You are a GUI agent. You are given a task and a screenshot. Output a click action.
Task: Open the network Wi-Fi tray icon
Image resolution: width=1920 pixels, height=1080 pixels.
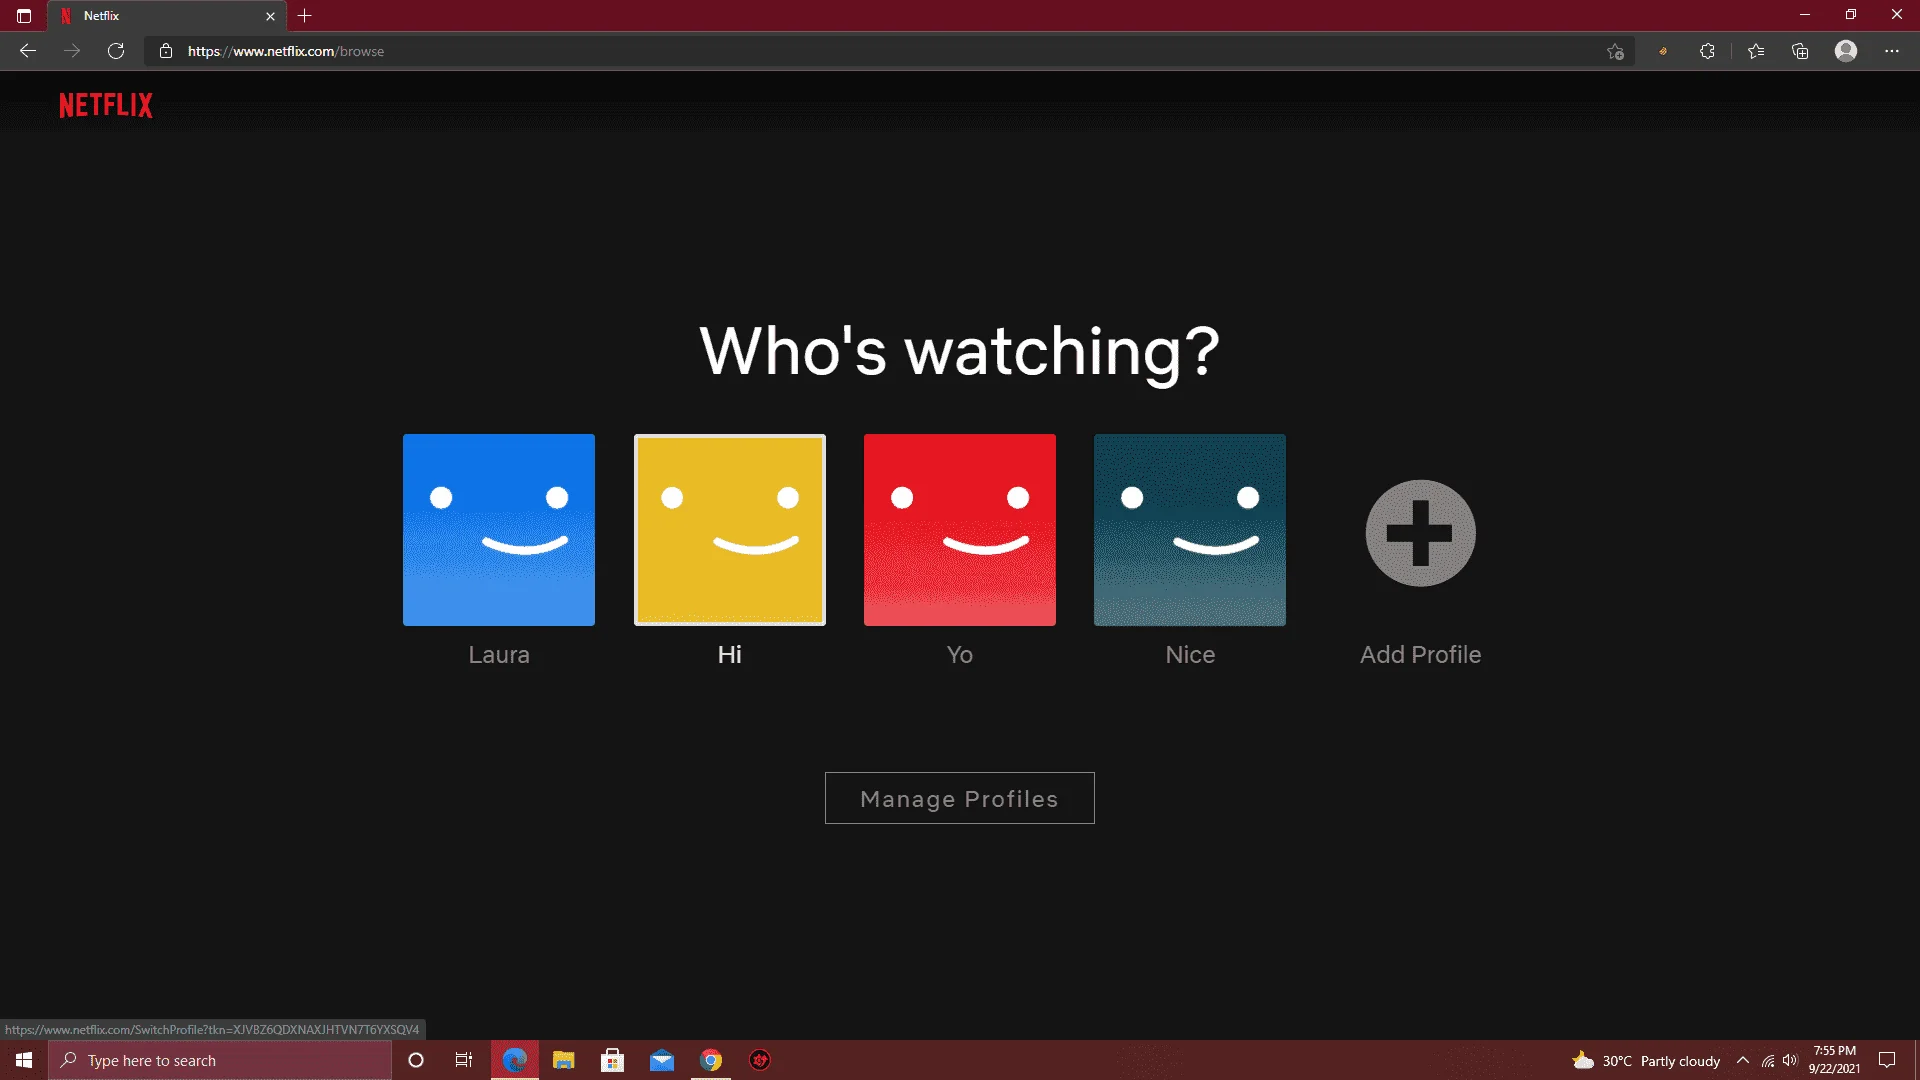tap(1768, 1060)
